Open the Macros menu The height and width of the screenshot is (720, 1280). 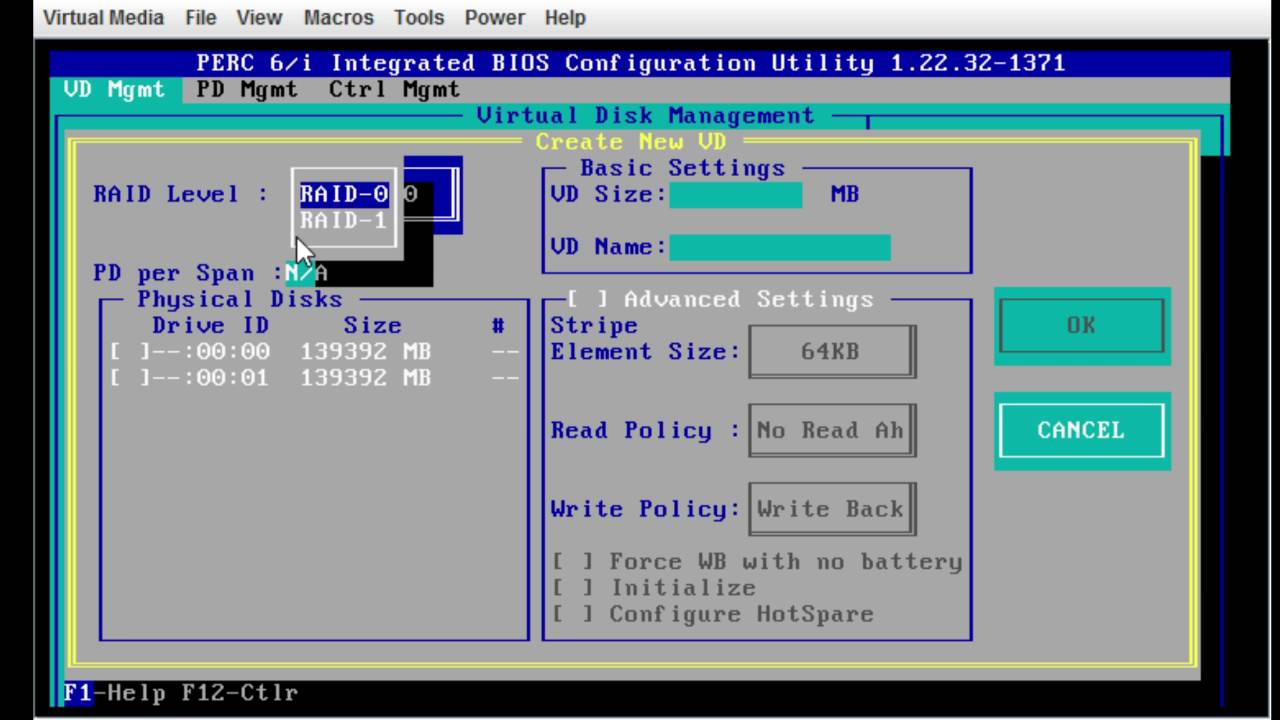point(338,17)
